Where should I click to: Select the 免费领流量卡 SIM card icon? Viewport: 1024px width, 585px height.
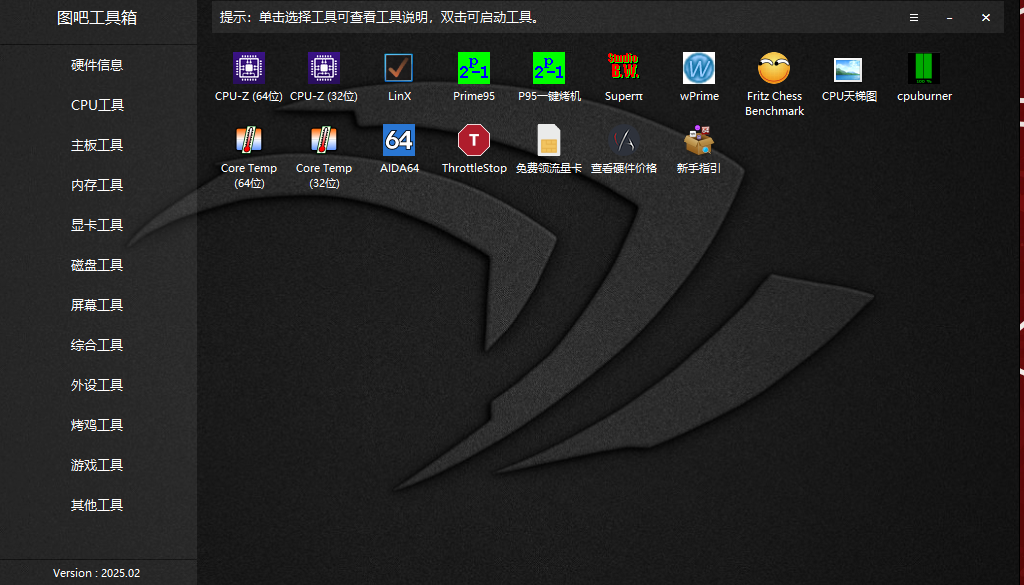pos(549,140)
